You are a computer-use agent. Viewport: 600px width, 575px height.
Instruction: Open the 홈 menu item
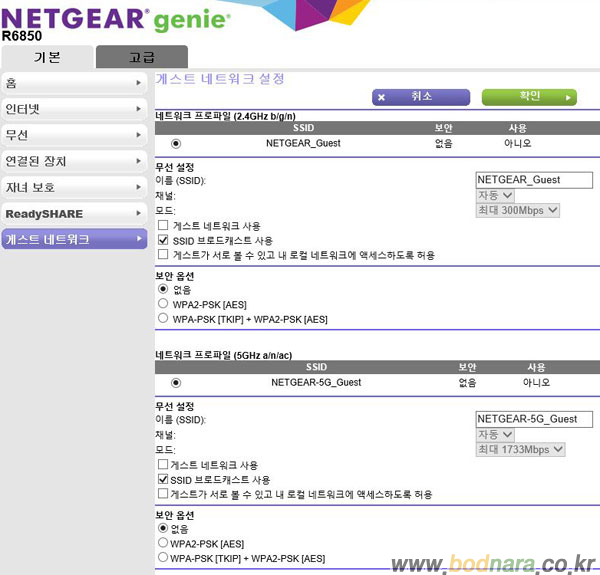[x=74, y=83]
